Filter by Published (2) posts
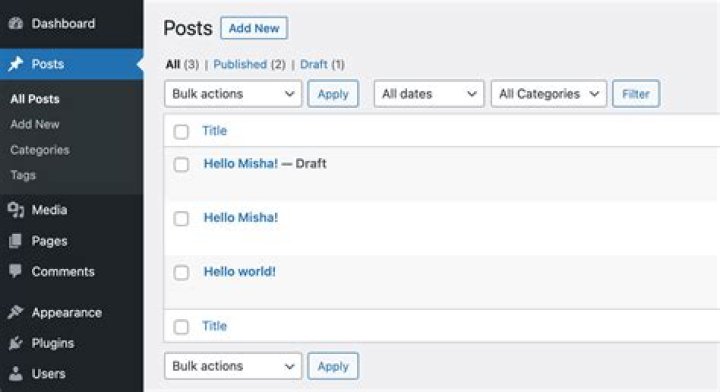 coord(249,64)
